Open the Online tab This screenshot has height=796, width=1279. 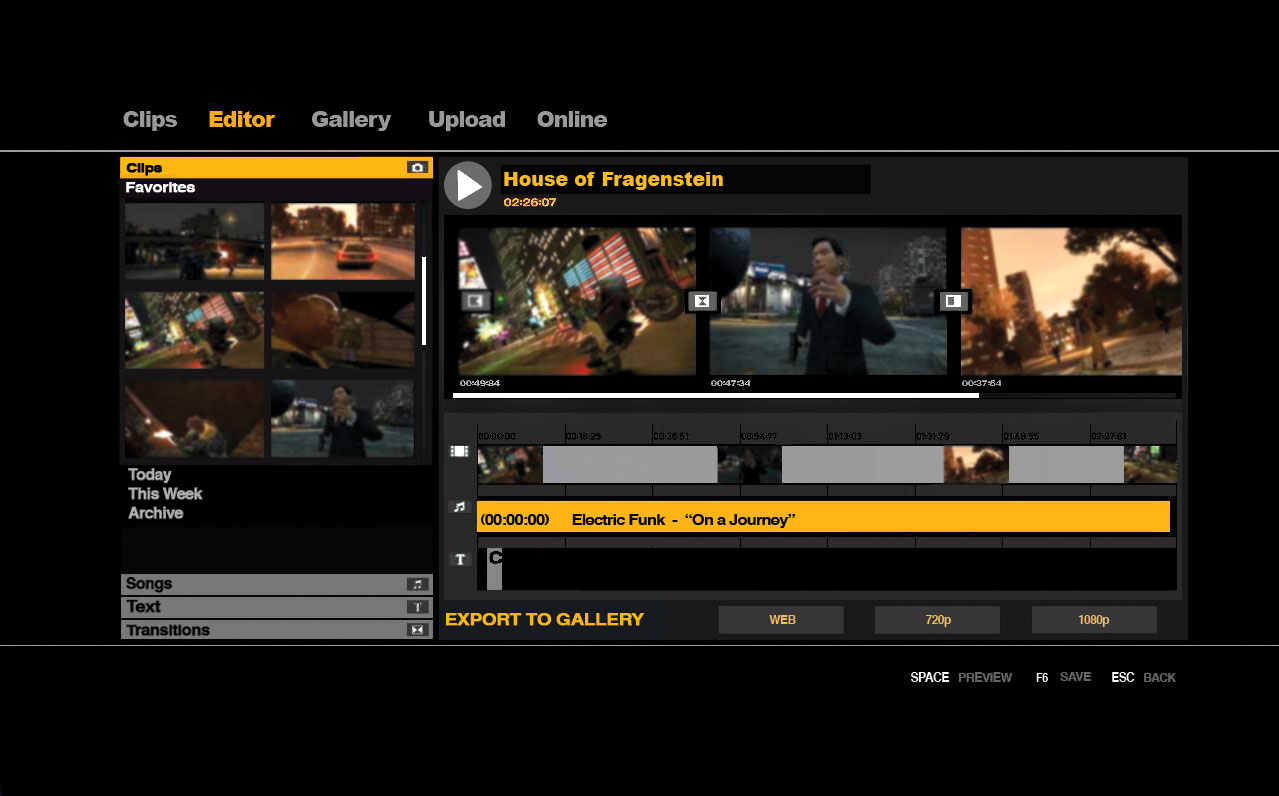(x=572, y=120)
